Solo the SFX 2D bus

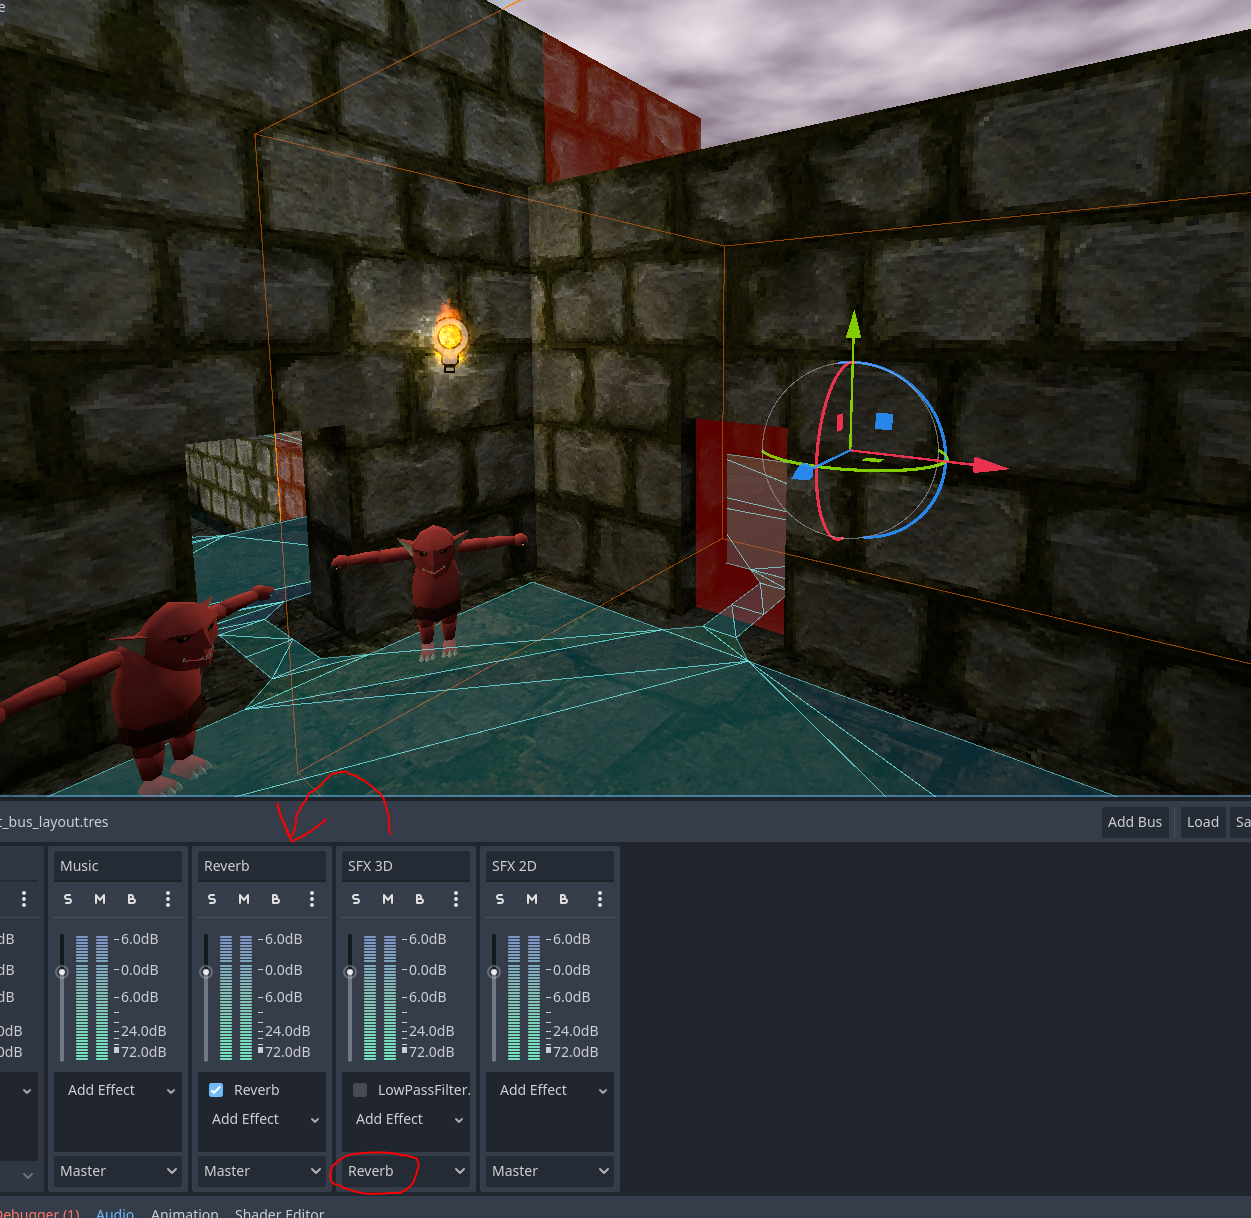(500, 899)
